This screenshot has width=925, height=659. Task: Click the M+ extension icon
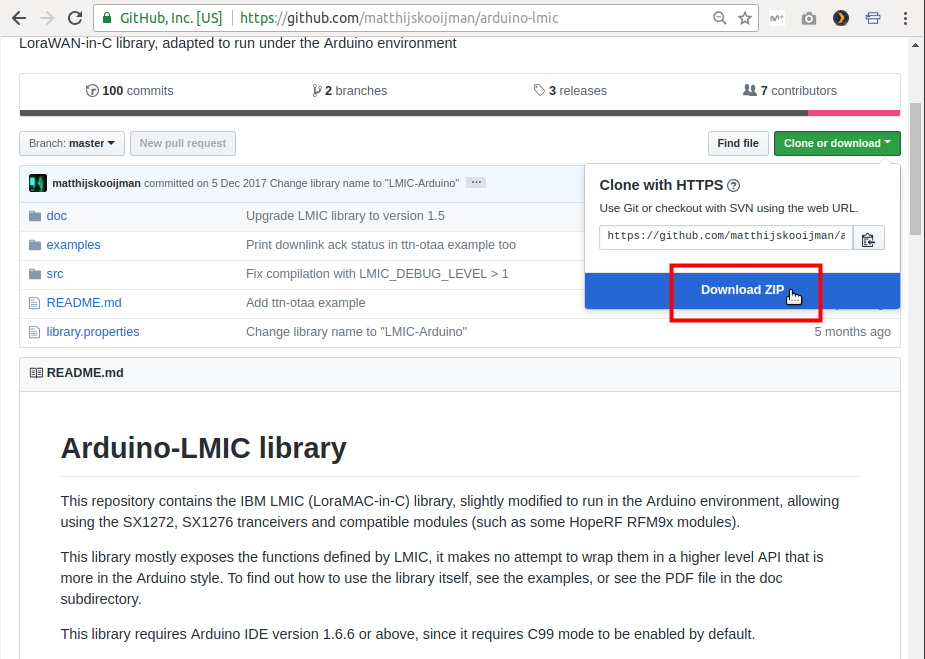point(777,18)
